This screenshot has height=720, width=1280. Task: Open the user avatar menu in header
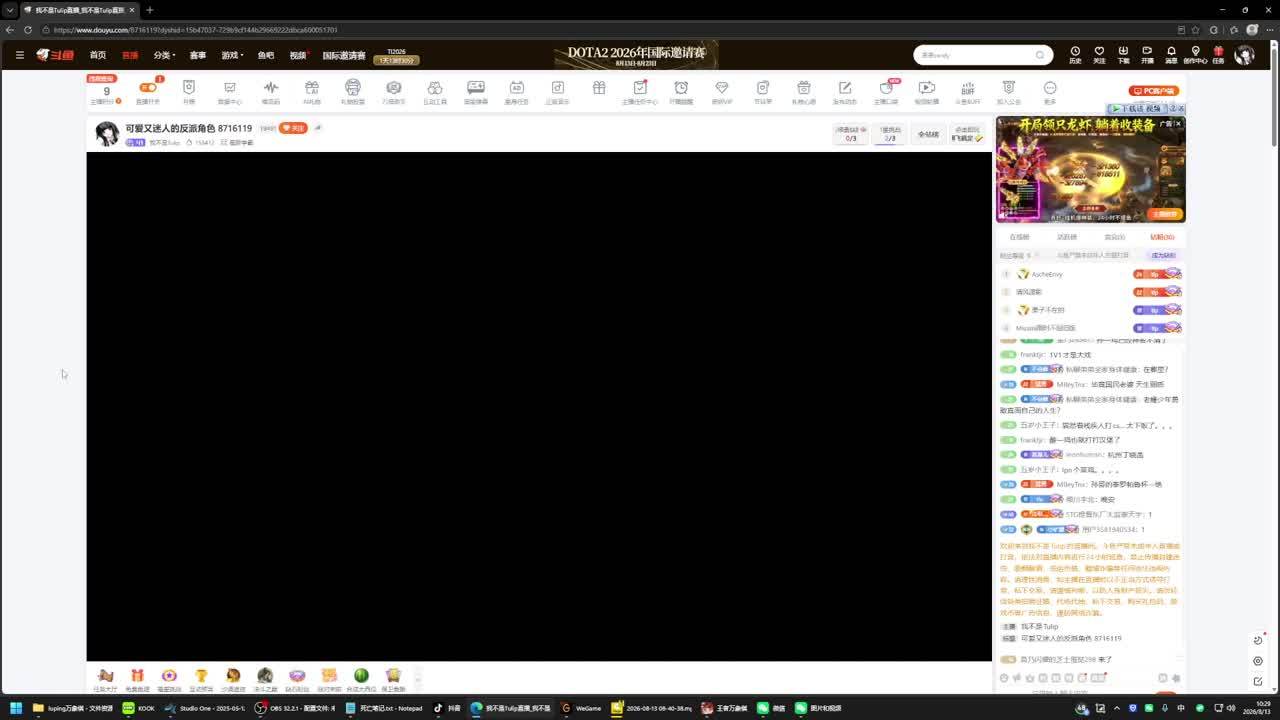click(1244, 55)
